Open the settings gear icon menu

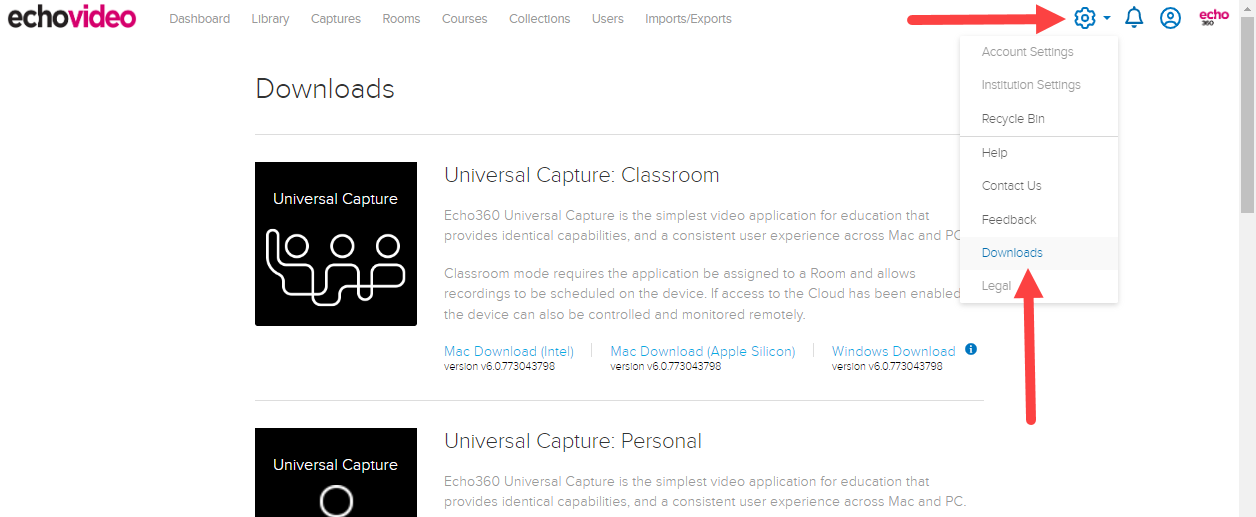1085,18
